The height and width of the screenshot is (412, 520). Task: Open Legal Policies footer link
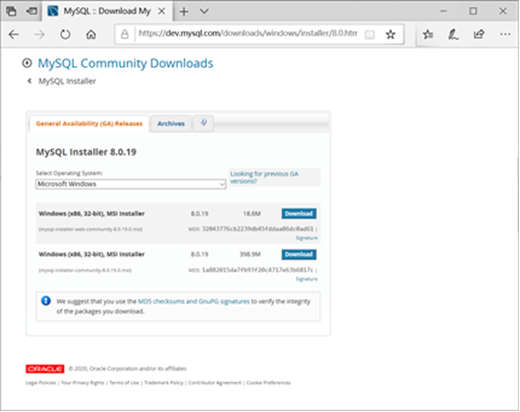41,383
